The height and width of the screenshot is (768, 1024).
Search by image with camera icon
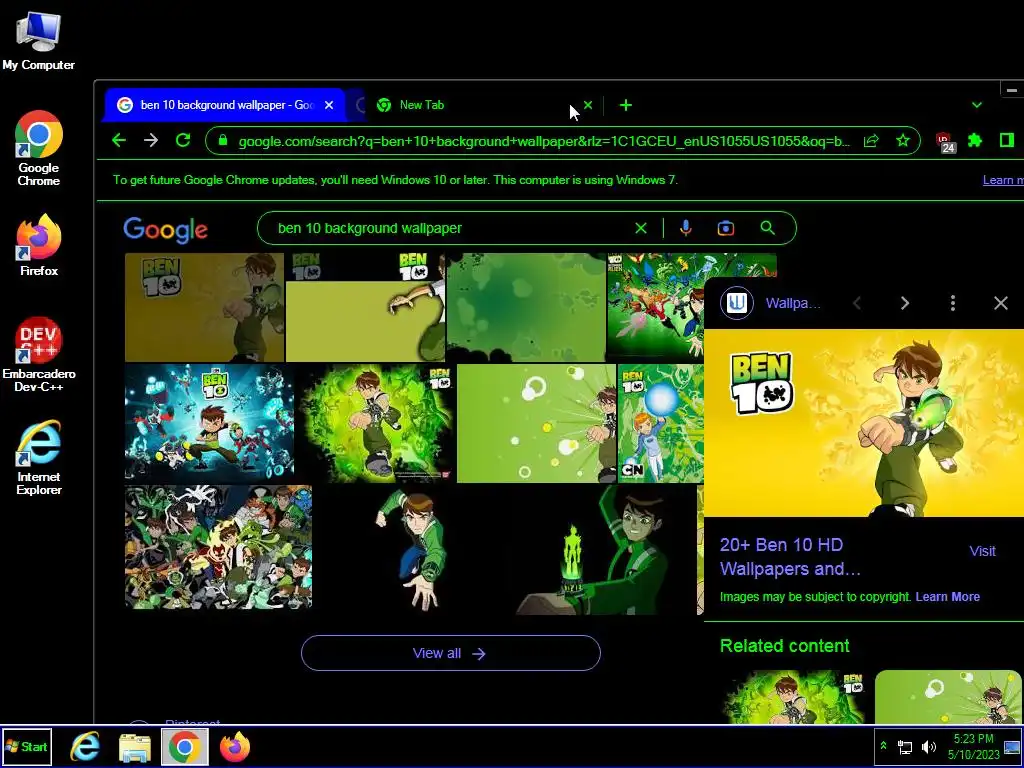point(726,228)
